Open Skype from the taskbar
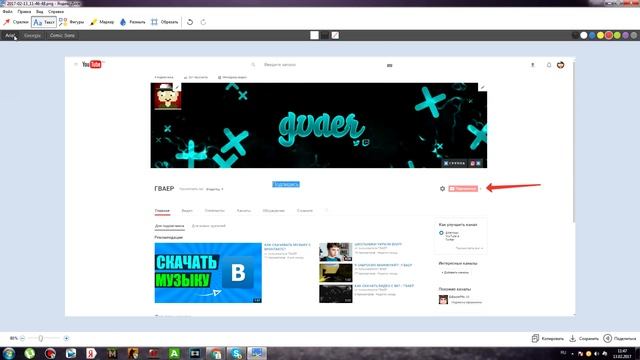 click(236, 353)
